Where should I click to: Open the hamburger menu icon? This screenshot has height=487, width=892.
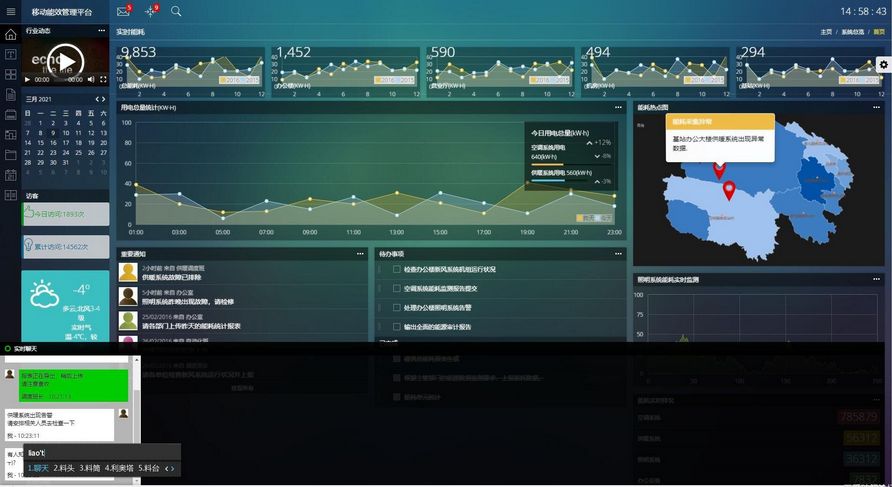(x=10, y=11)
